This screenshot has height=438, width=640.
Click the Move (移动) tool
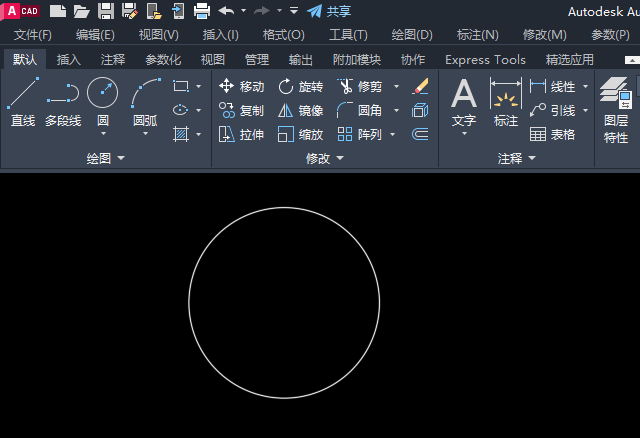pos(242,87)
